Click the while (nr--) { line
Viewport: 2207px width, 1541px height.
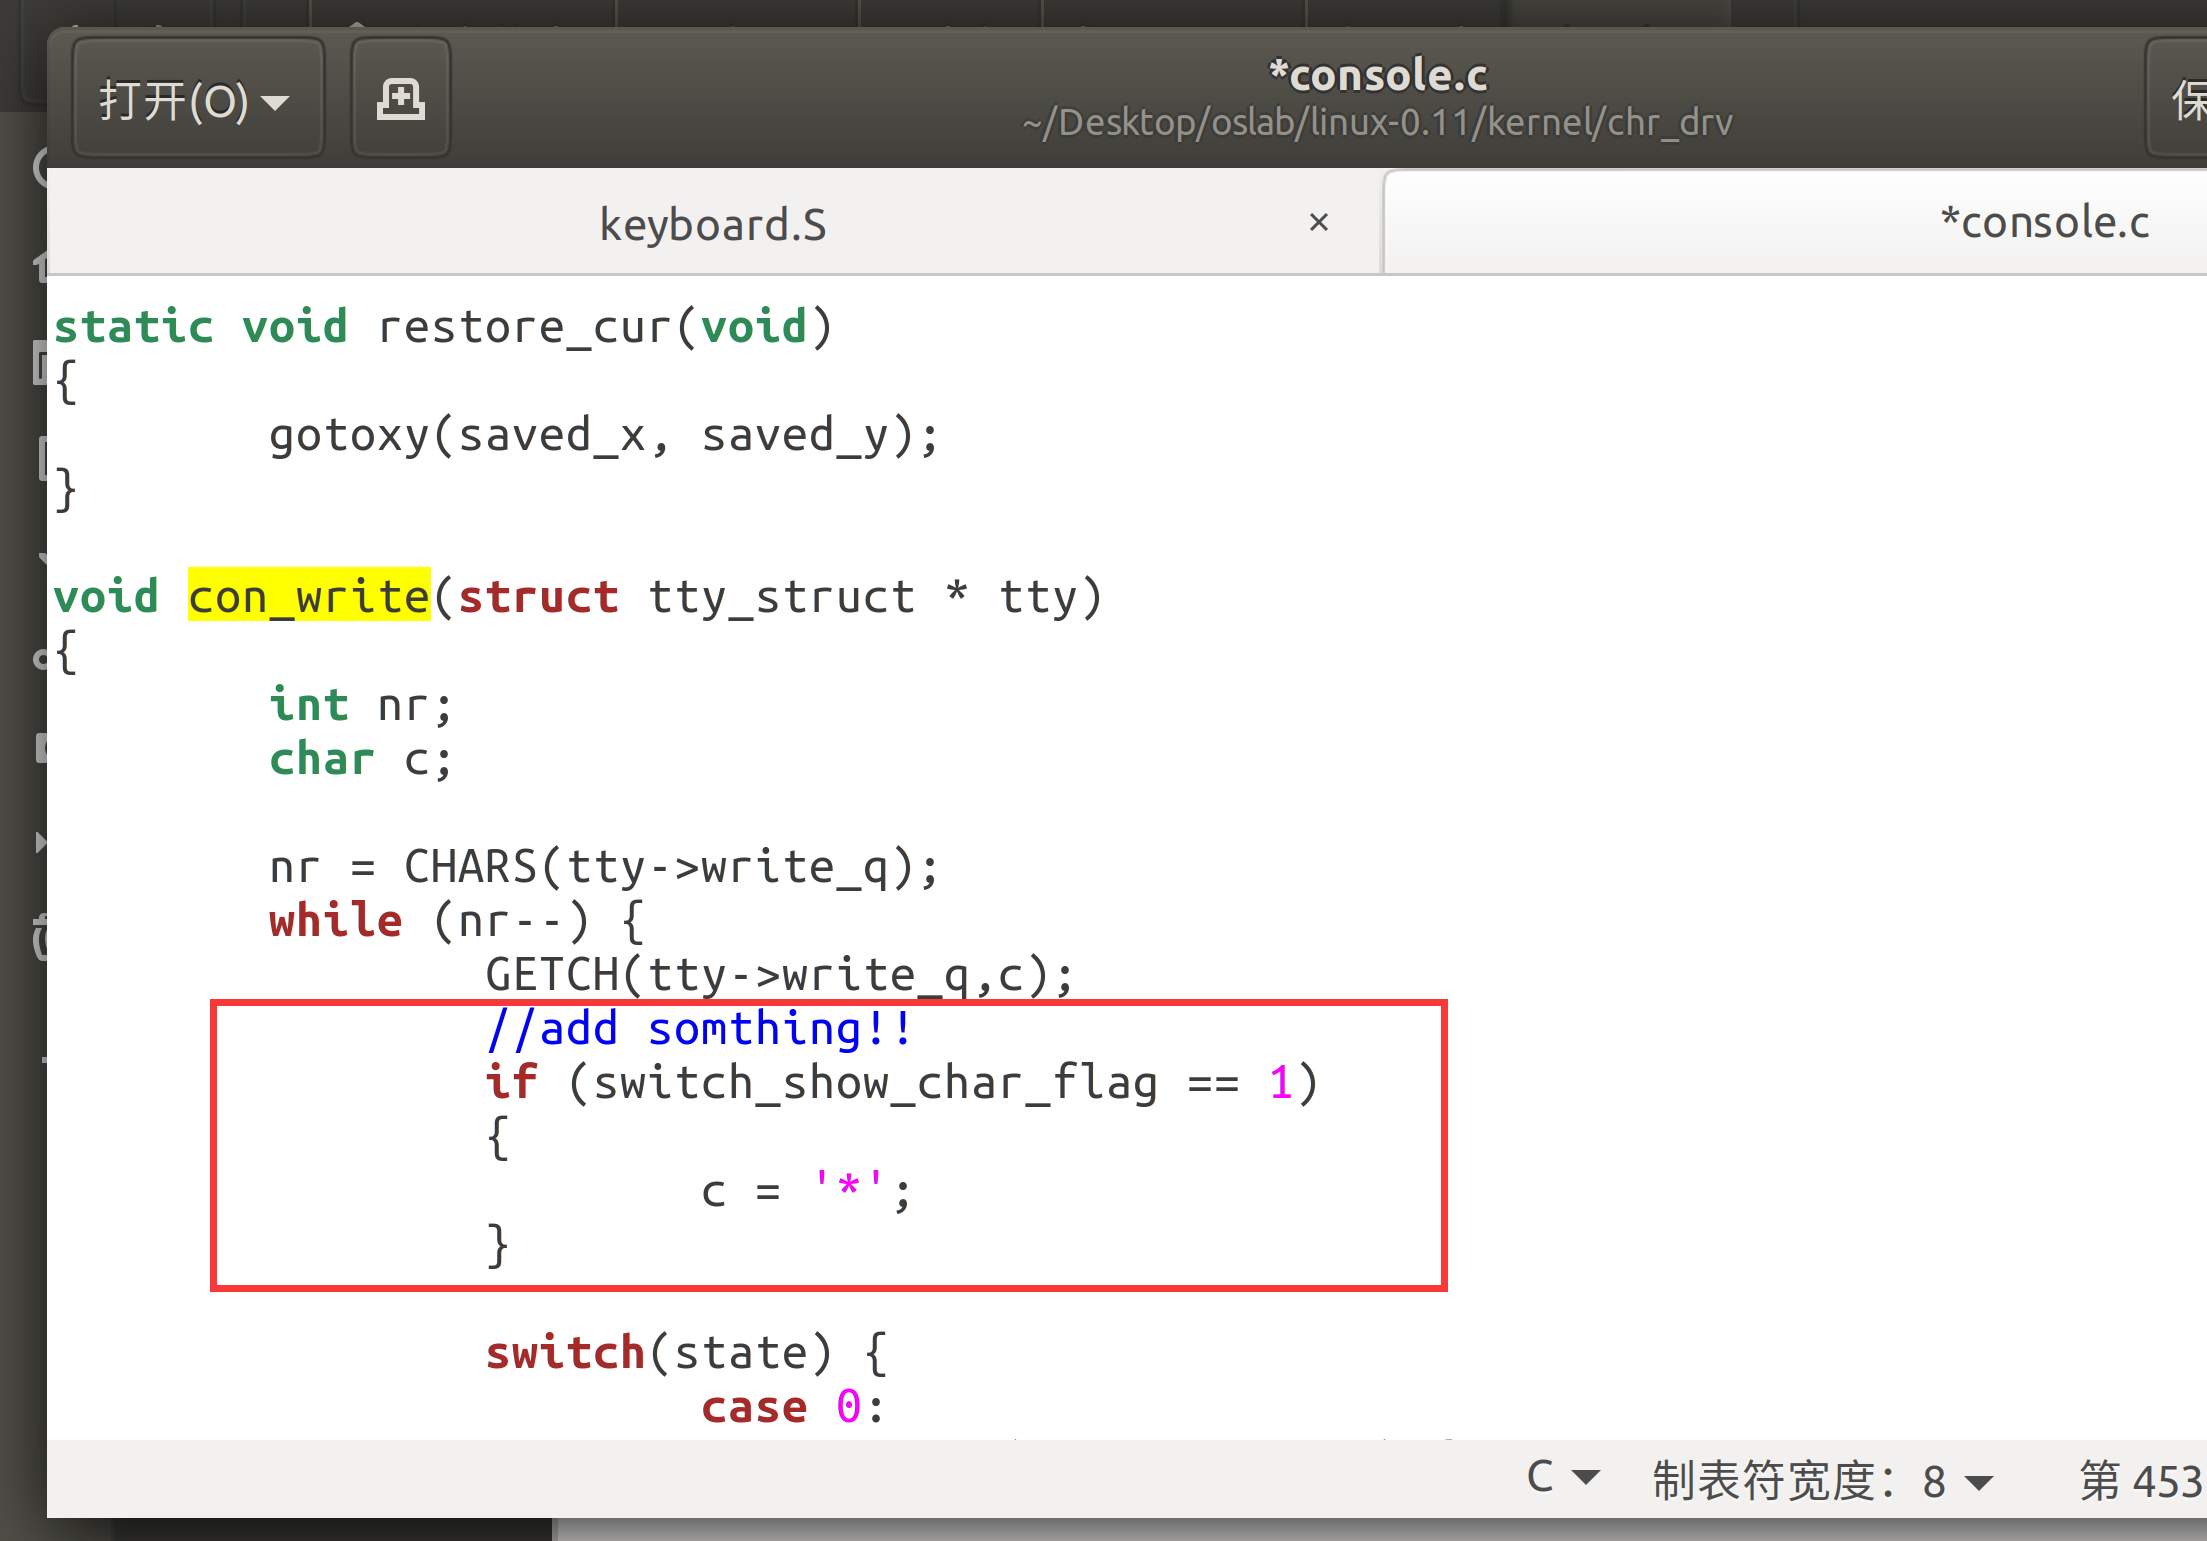click(457, 921)
